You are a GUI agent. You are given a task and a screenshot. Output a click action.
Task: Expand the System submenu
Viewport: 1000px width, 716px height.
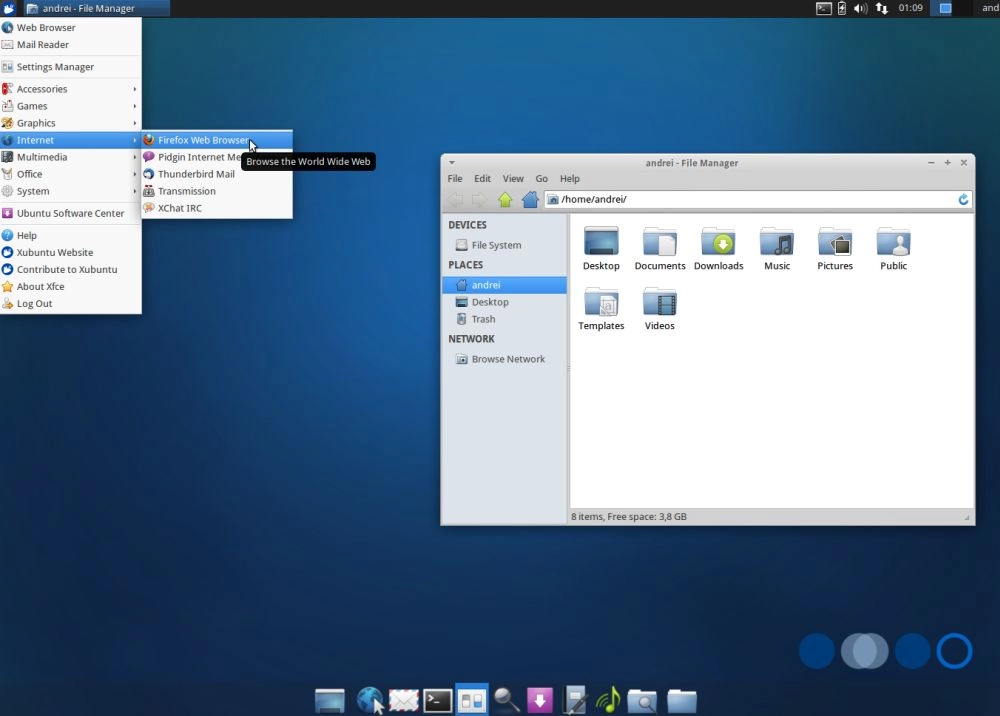(70, 191)
